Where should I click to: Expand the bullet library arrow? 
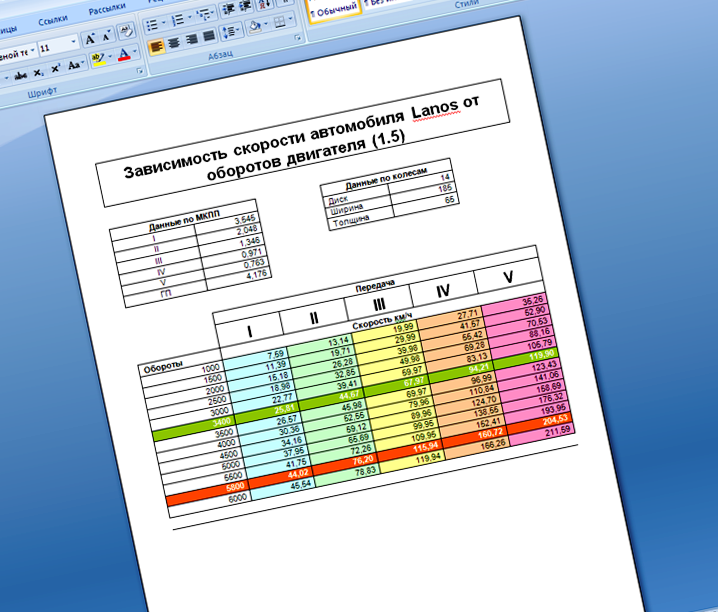[163, 23]
